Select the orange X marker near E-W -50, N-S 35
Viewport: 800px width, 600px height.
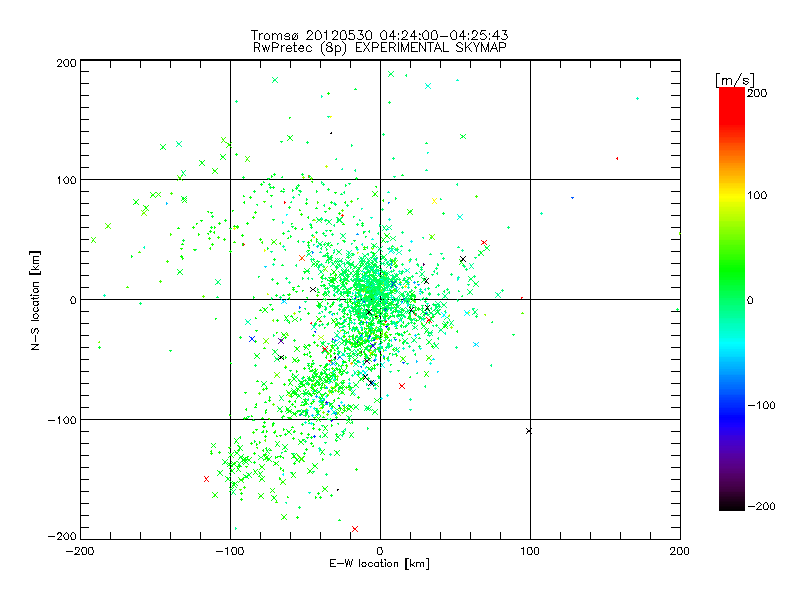point(302,258)
